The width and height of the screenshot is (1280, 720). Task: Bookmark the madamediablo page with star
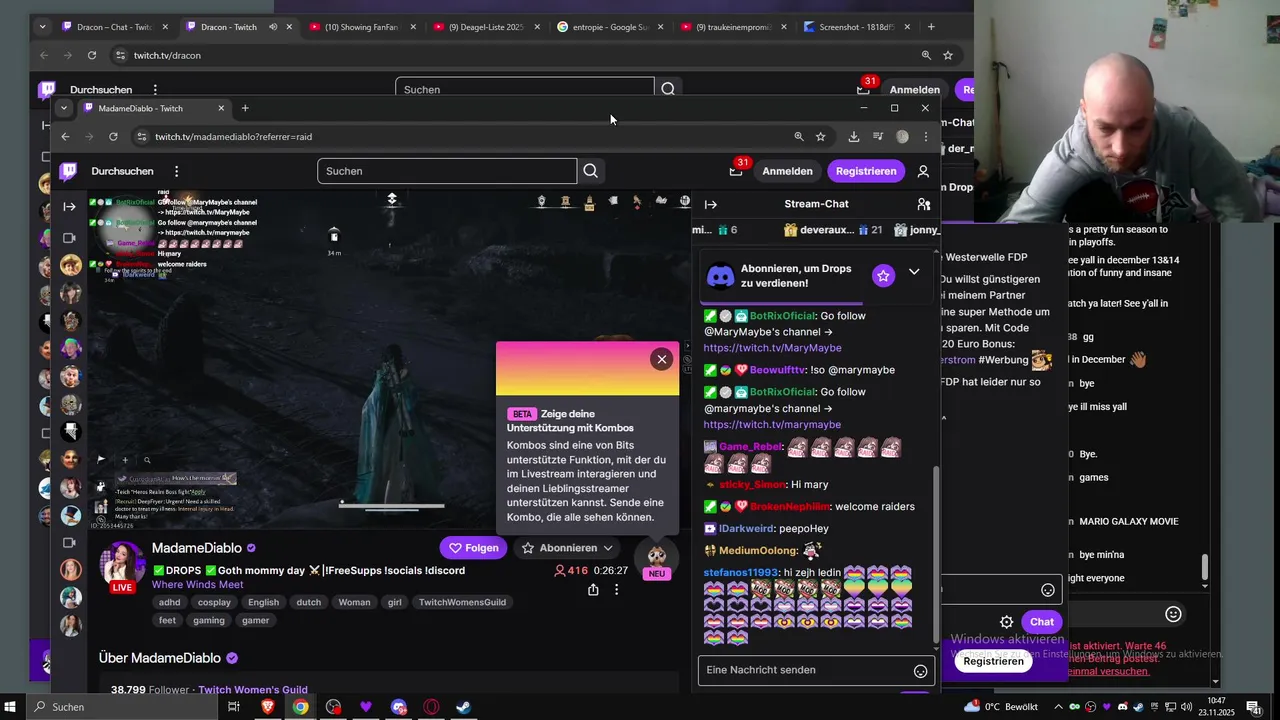point(820,136)
